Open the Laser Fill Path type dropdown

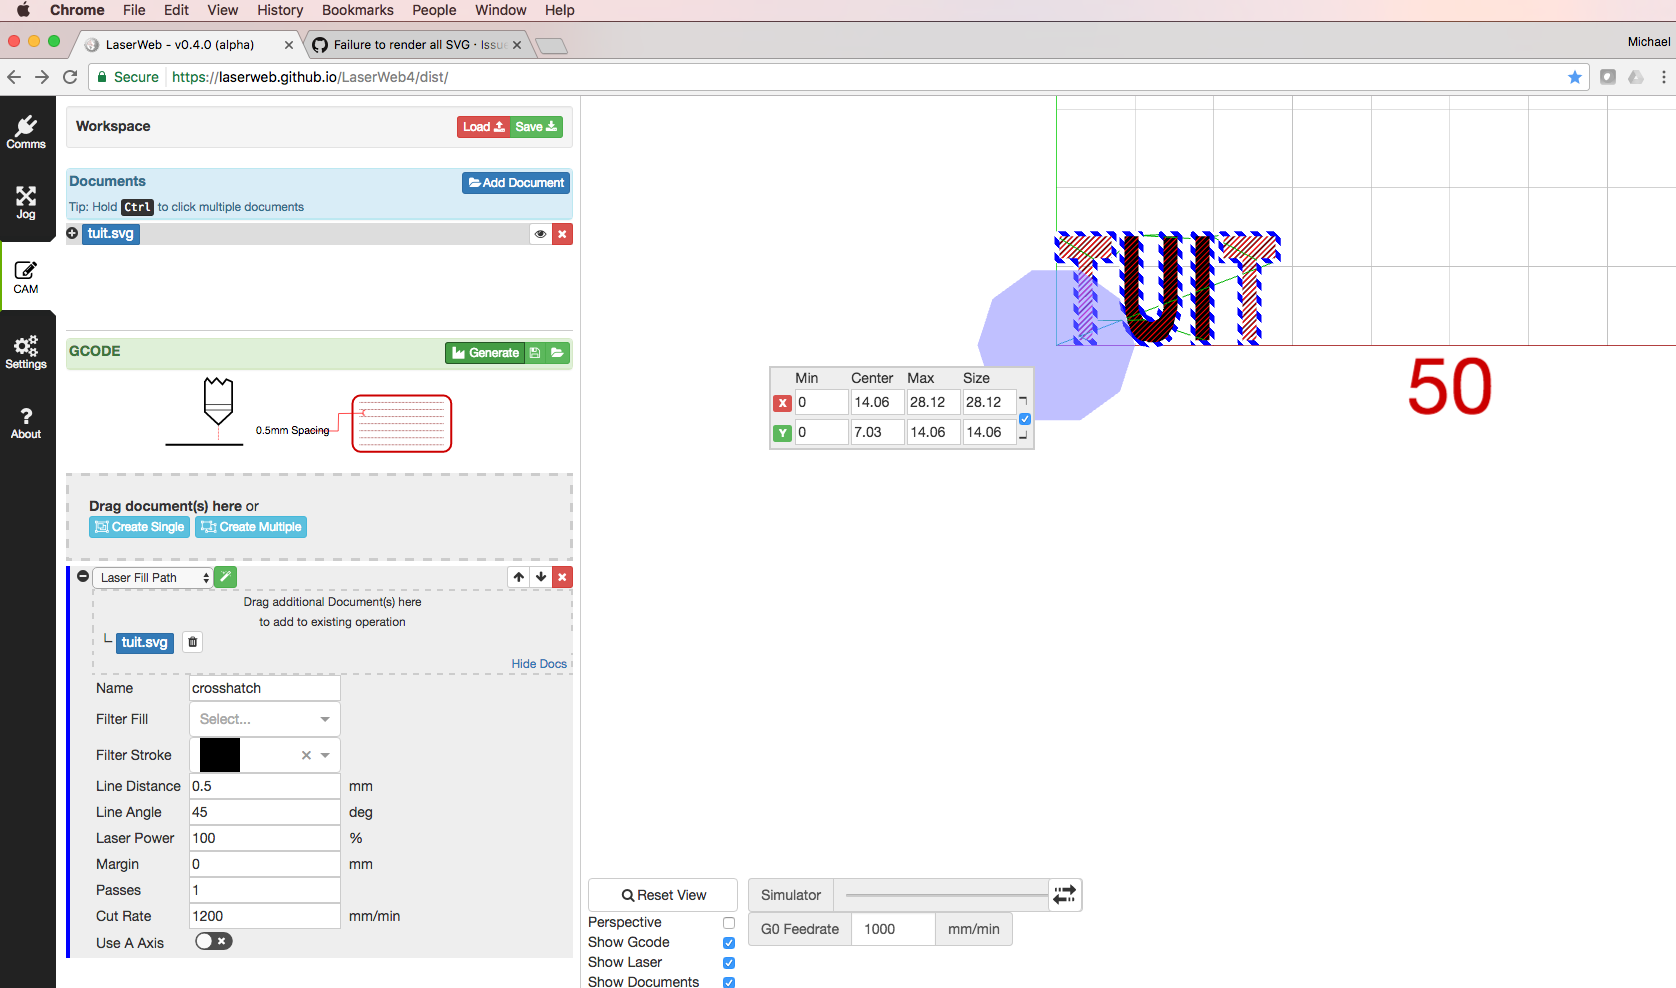click(x=153, y=578)
